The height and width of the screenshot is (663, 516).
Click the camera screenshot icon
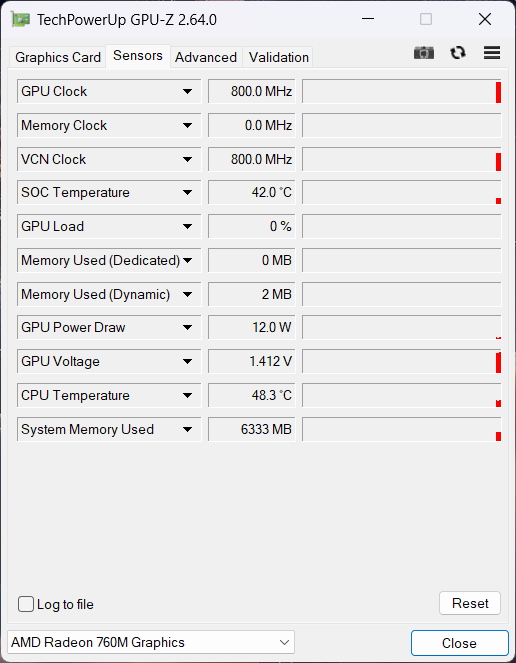click(x=424, y=53)
